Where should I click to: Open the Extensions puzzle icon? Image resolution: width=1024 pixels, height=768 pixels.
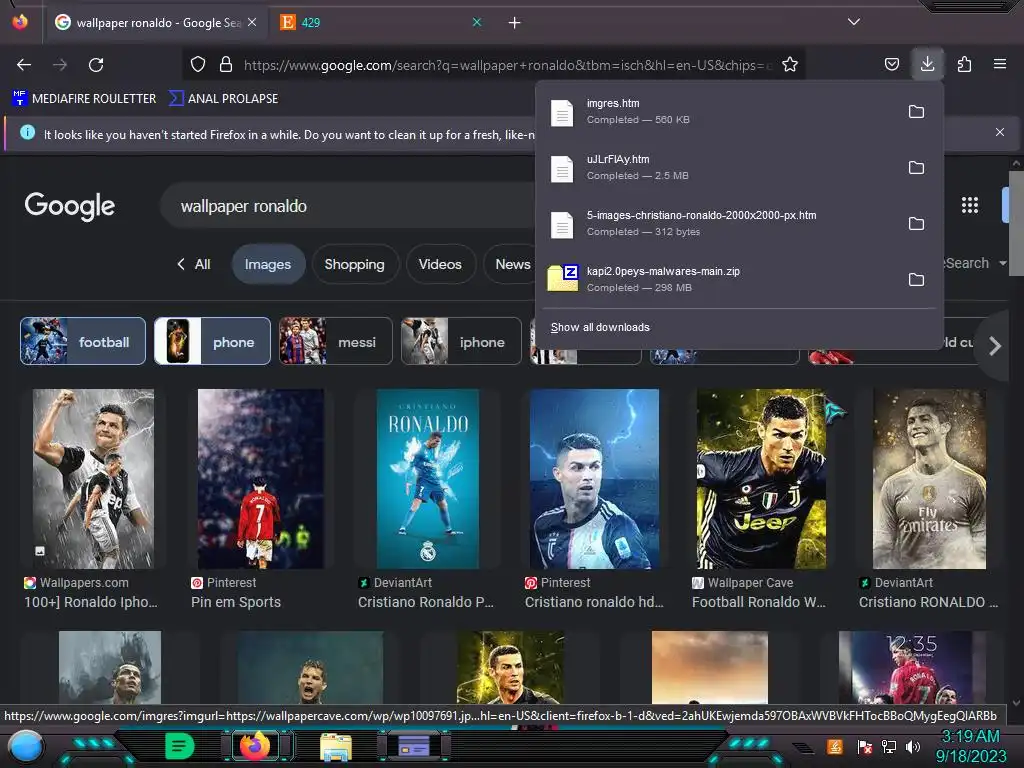point(964,65)
